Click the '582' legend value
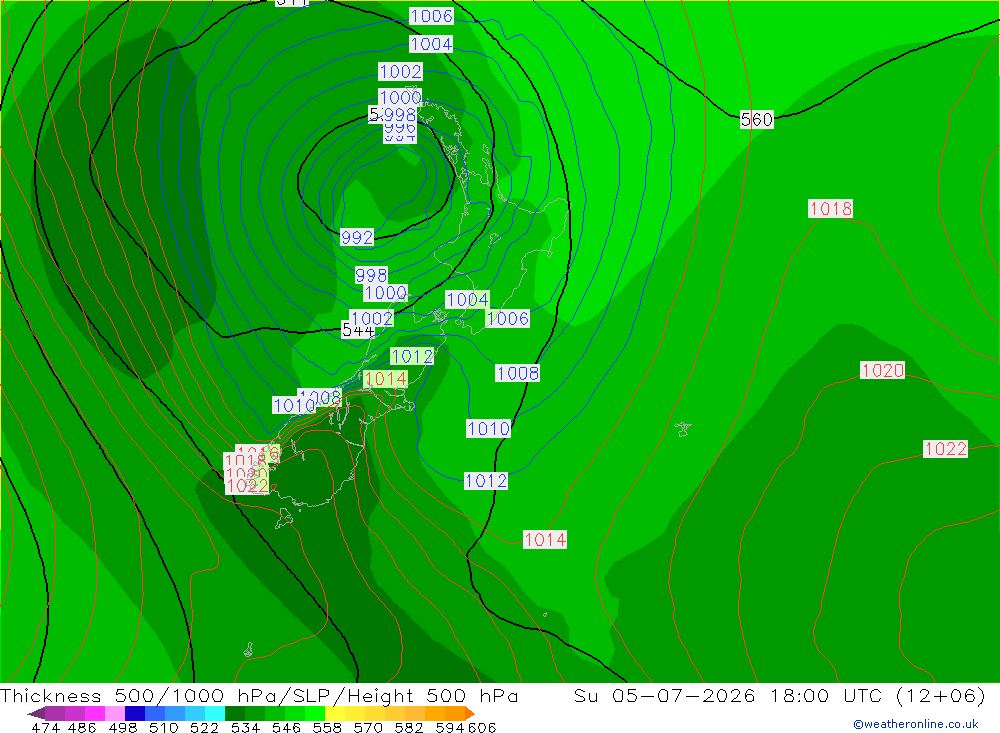The width and height of the screenshot is (1000, 733). pyautogui.click(x=409, y=727)
